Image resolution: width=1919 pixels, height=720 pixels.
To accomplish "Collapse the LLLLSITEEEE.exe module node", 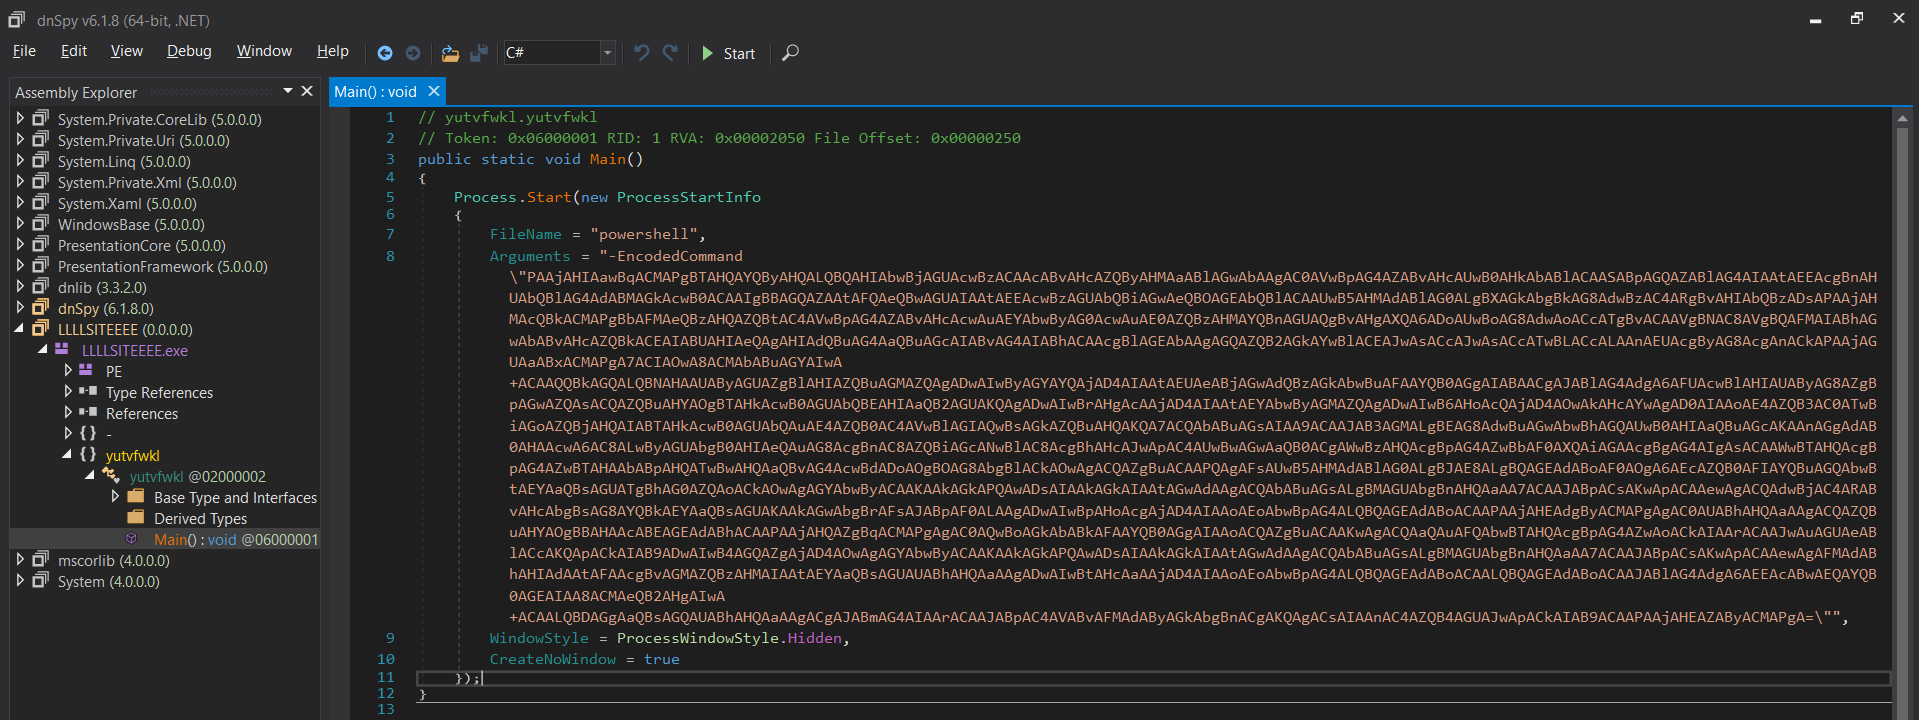I will [43, 349].
